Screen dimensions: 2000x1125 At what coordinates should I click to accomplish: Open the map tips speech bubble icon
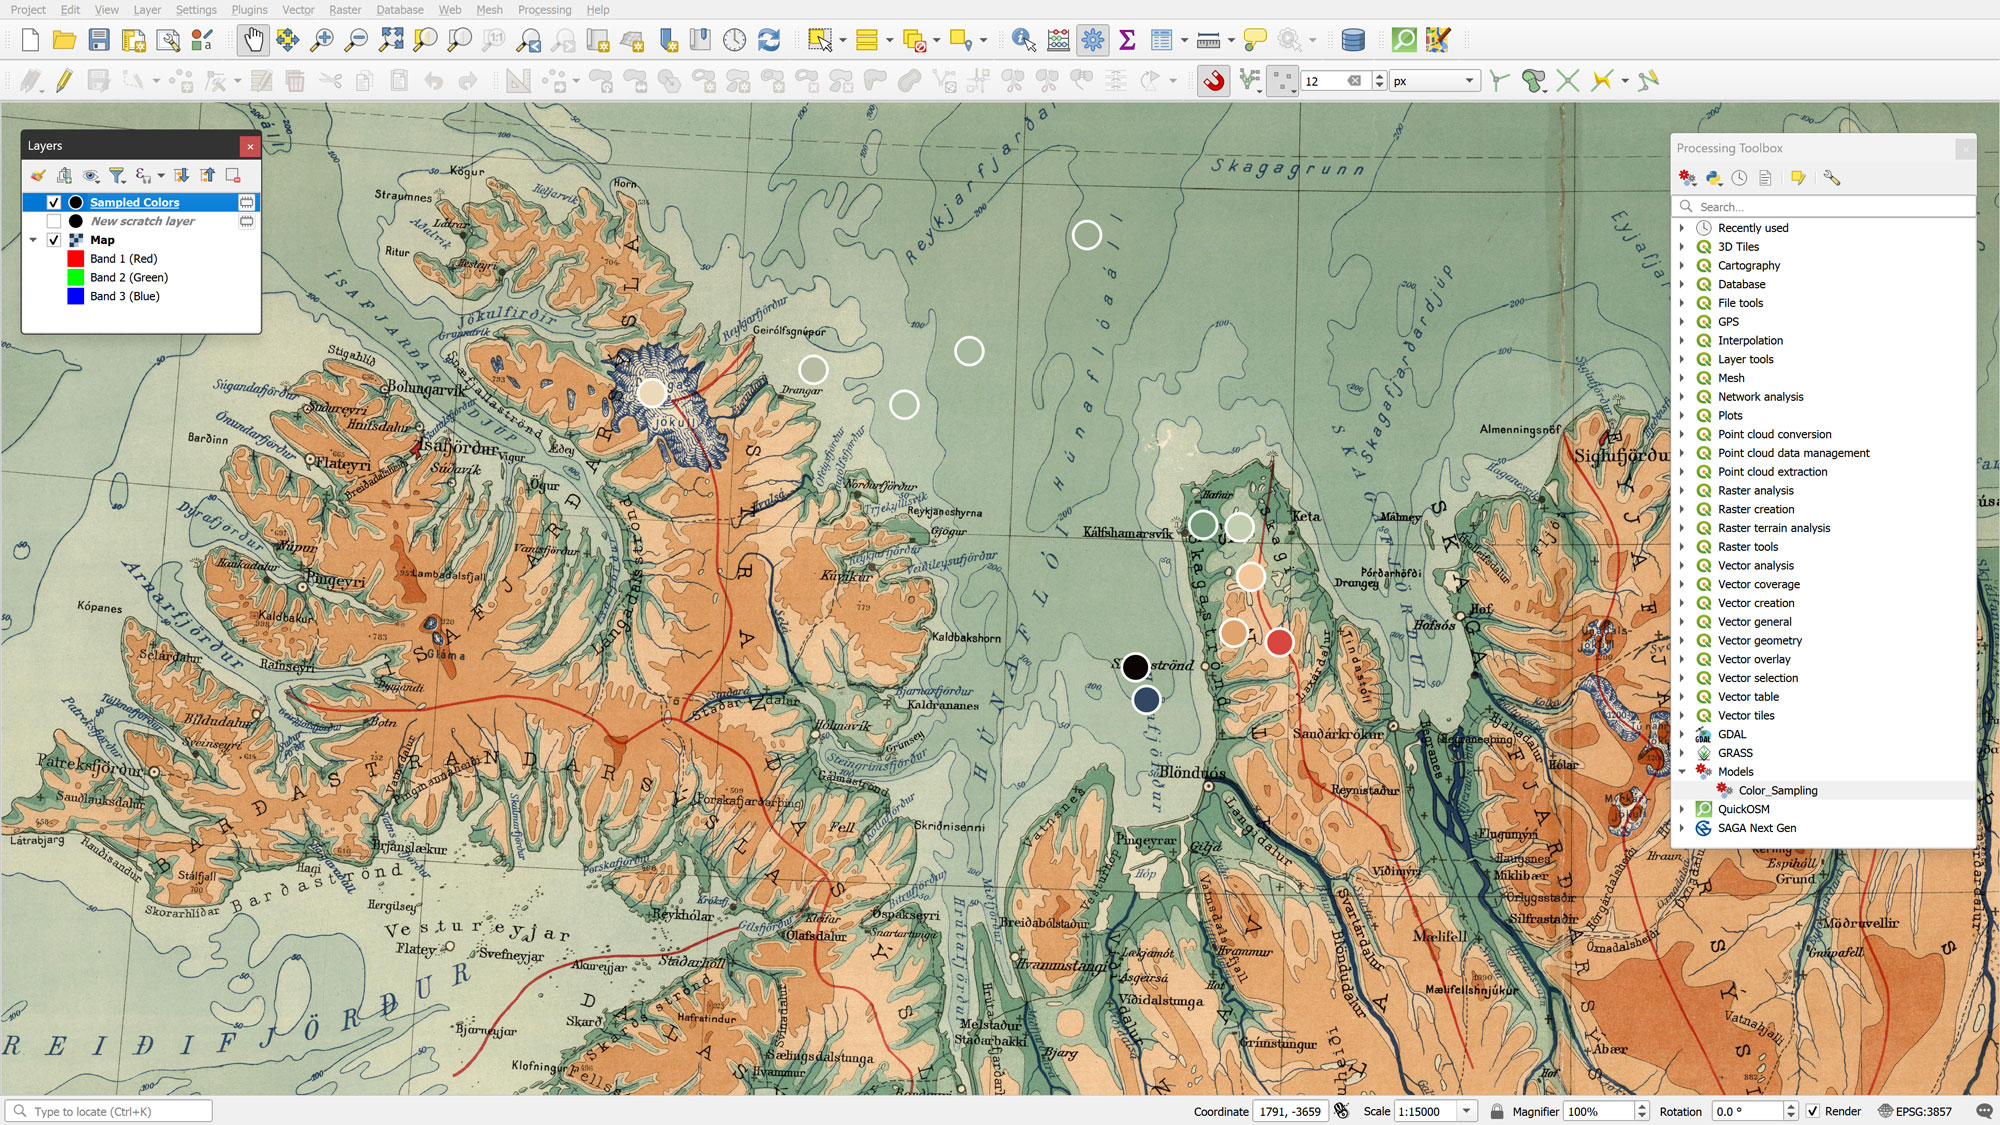(1255, 40)
